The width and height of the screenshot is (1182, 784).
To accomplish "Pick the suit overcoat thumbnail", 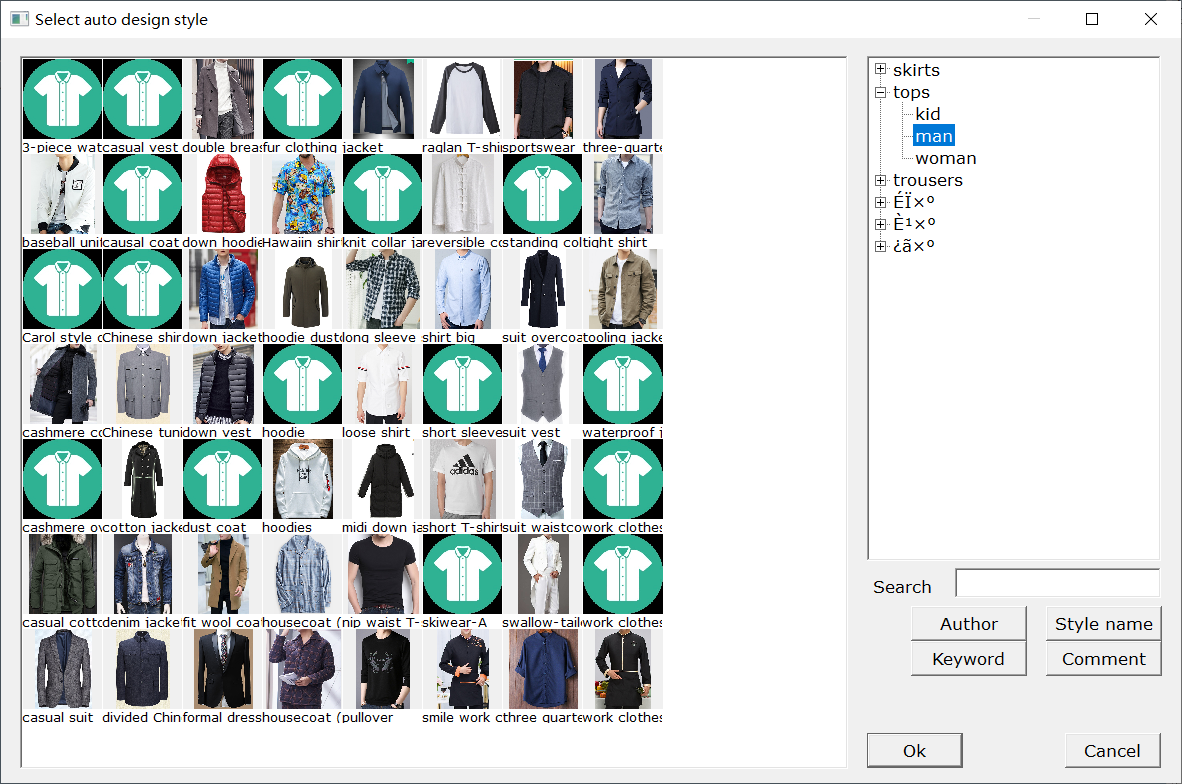I will pyautogui.click(x=543, y=289).
